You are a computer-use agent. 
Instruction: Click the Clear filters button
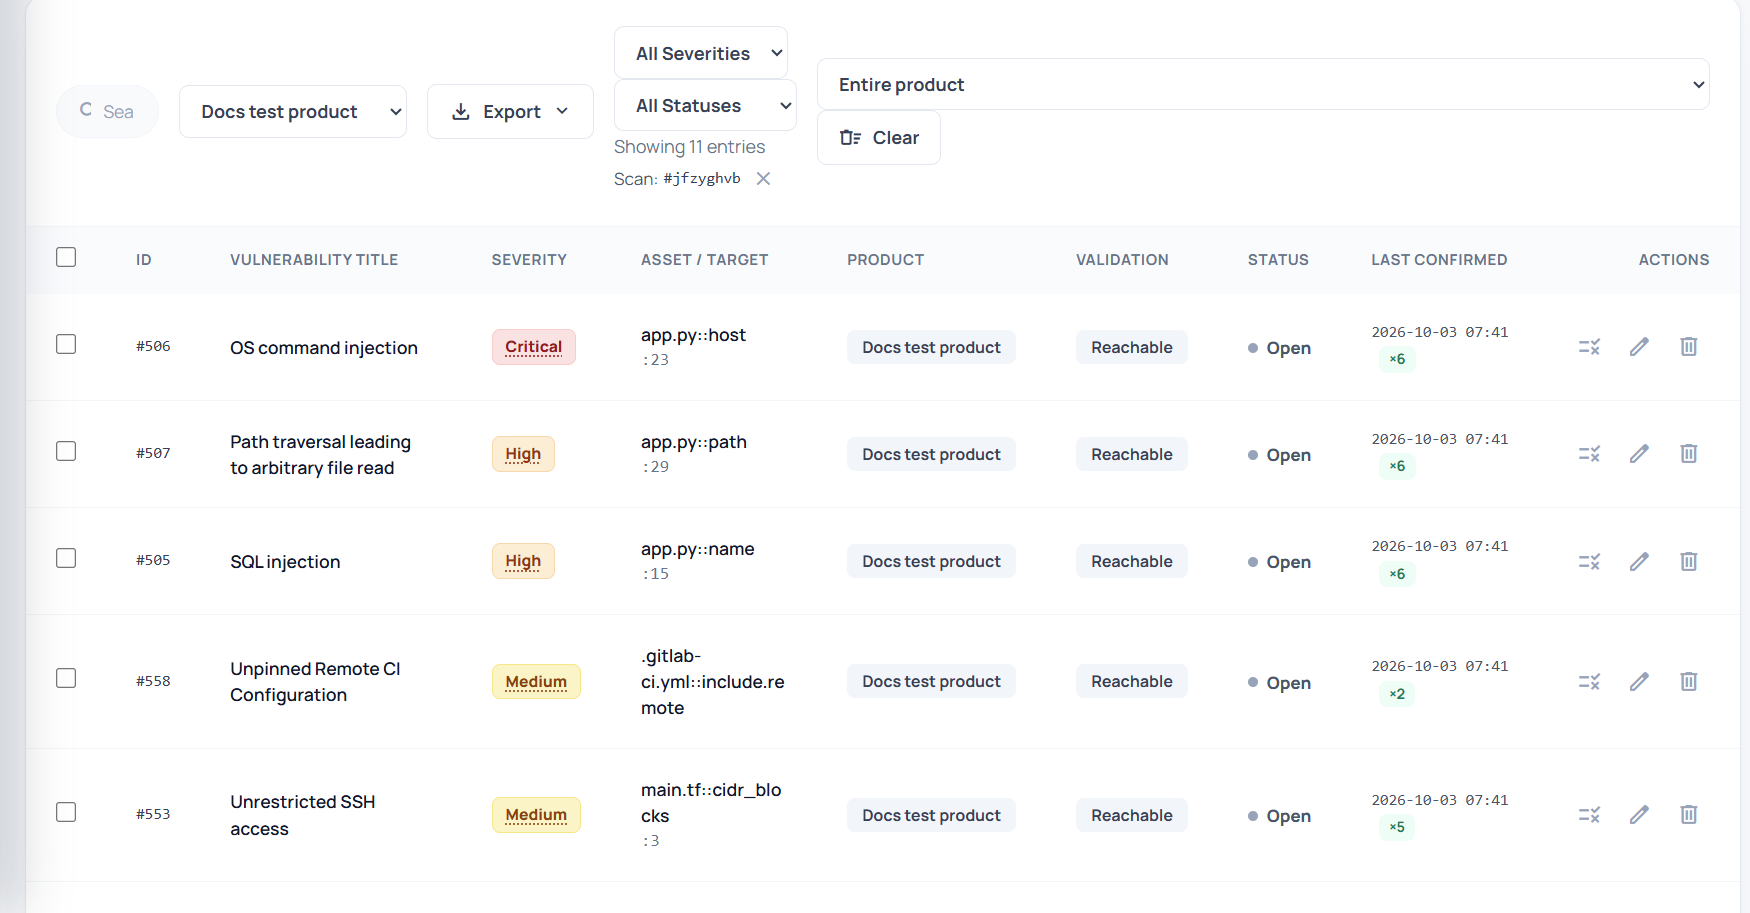(x=879, y=137)
